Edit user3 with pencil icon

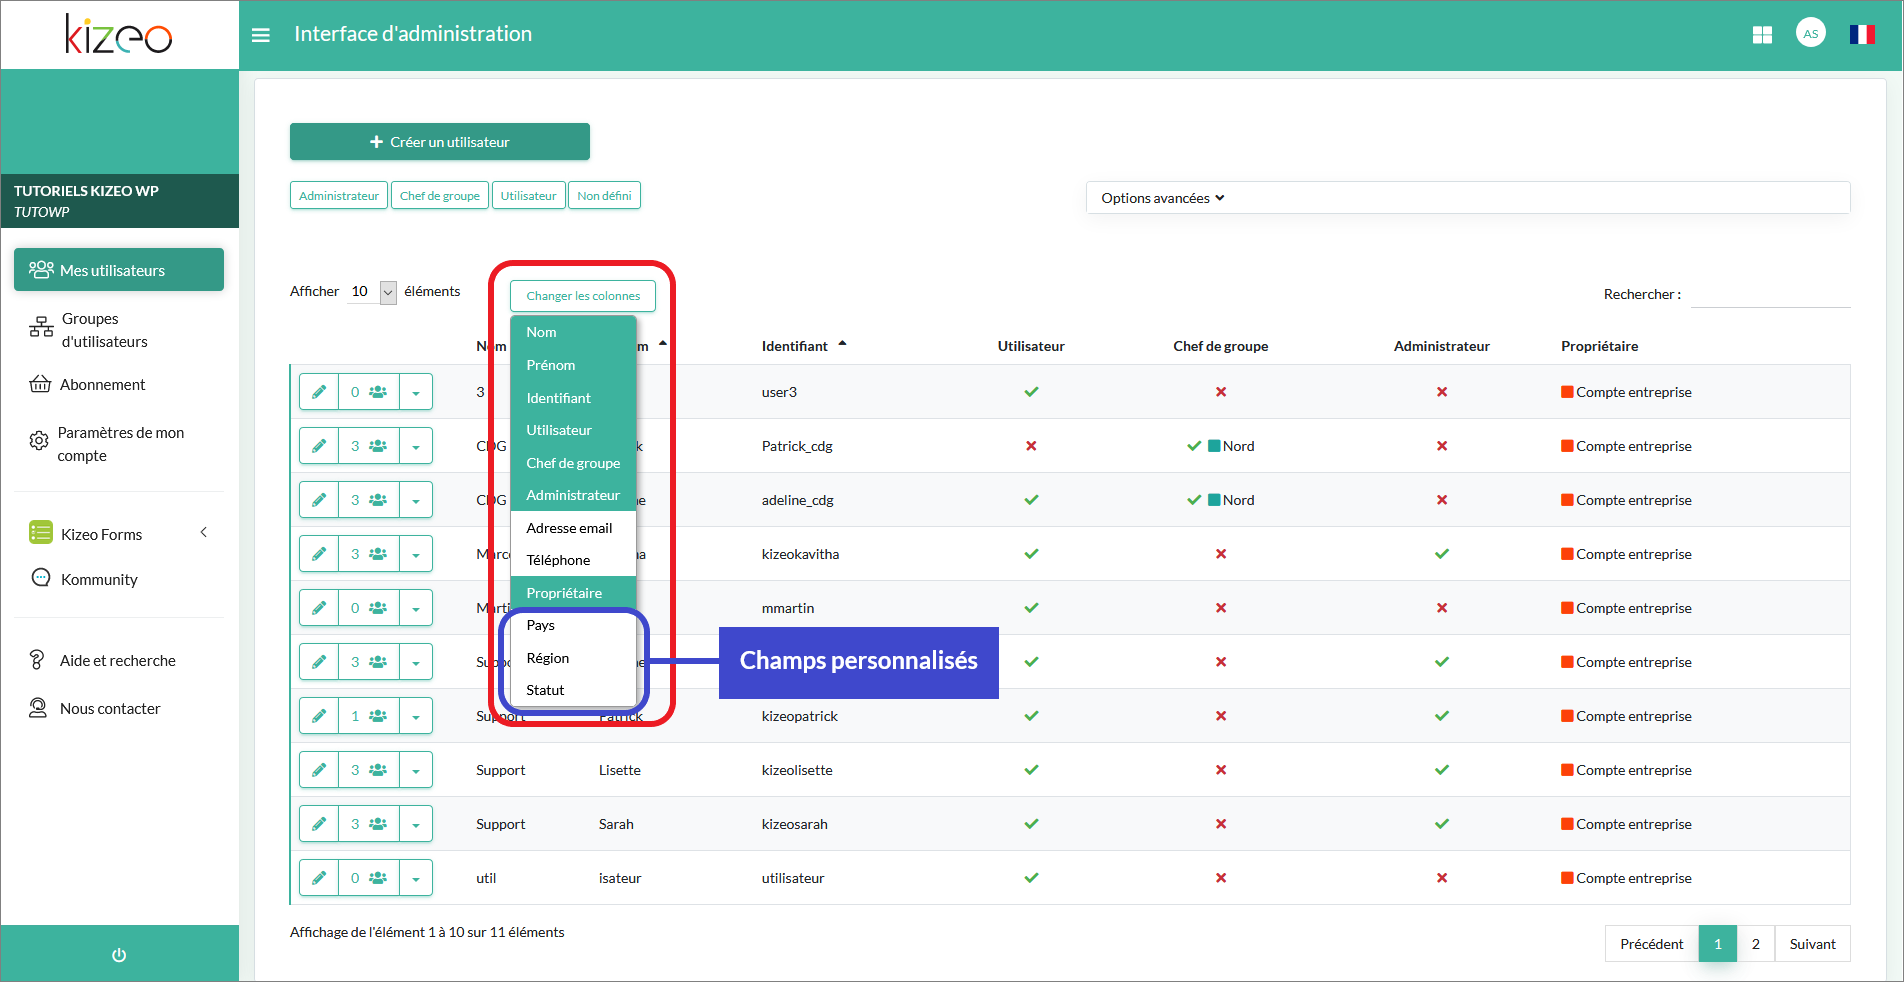pyautogui.click(x=319, y=392)
